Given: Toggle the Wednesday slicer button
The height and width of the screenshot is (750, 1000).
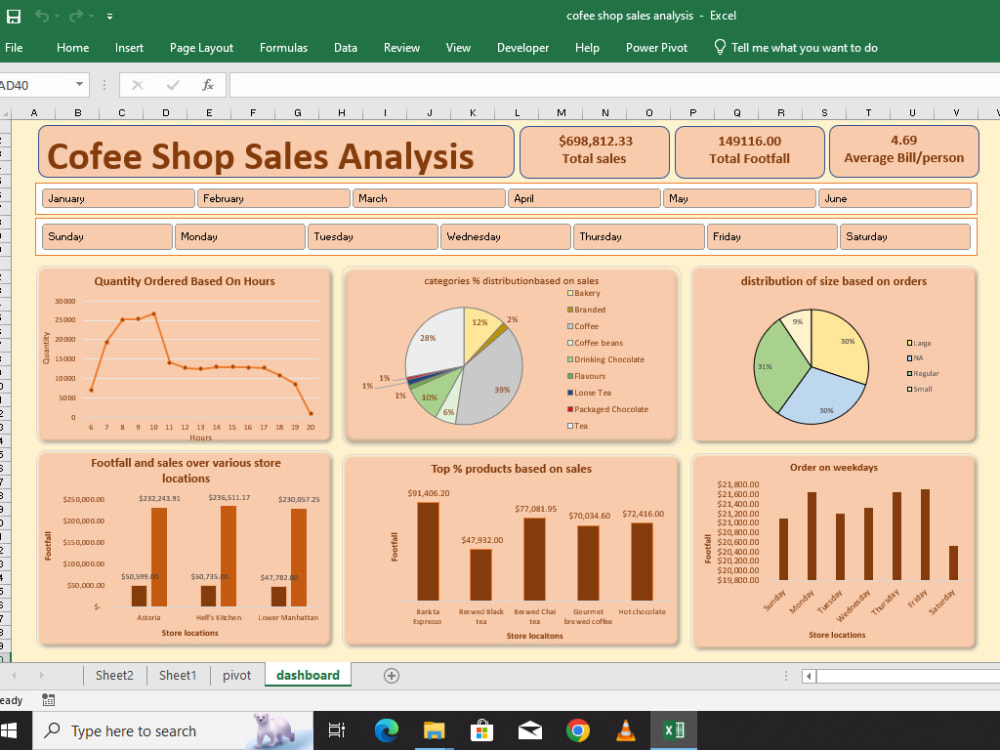Looking at the screenshot, I should click(x=505, y=236).
